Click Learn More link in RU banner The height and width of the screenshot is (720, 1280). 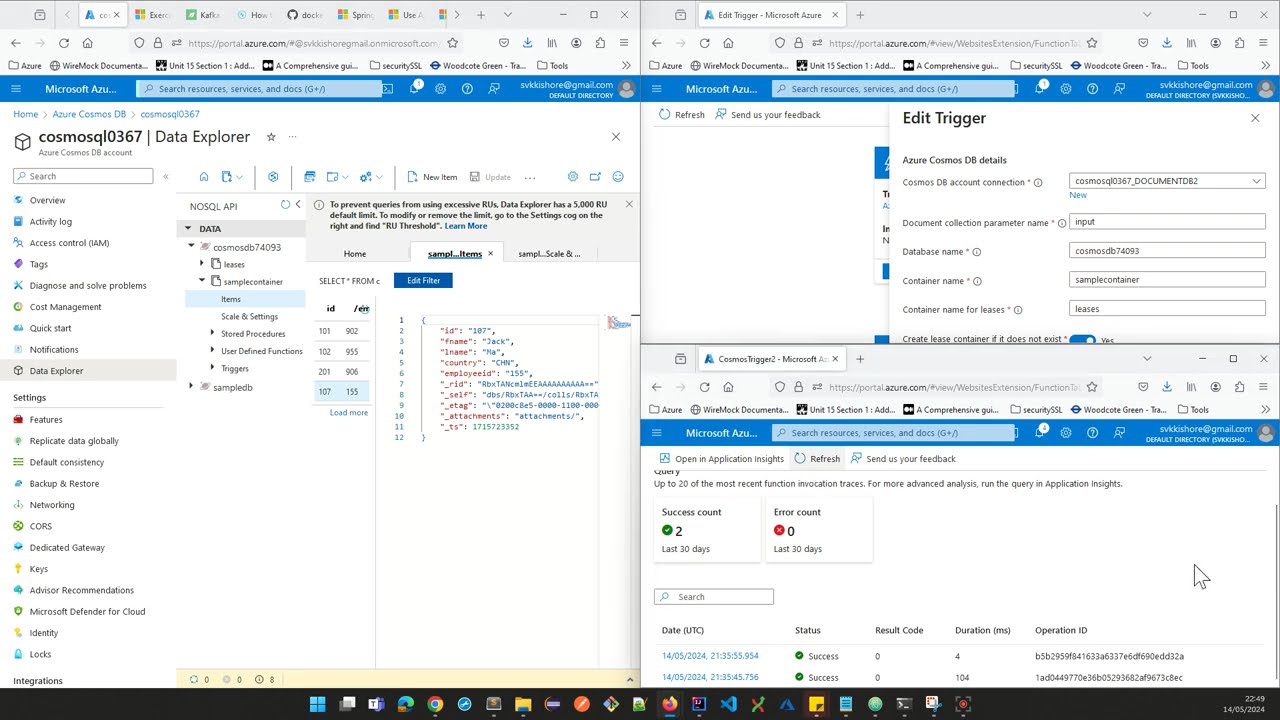pos(466,226)
